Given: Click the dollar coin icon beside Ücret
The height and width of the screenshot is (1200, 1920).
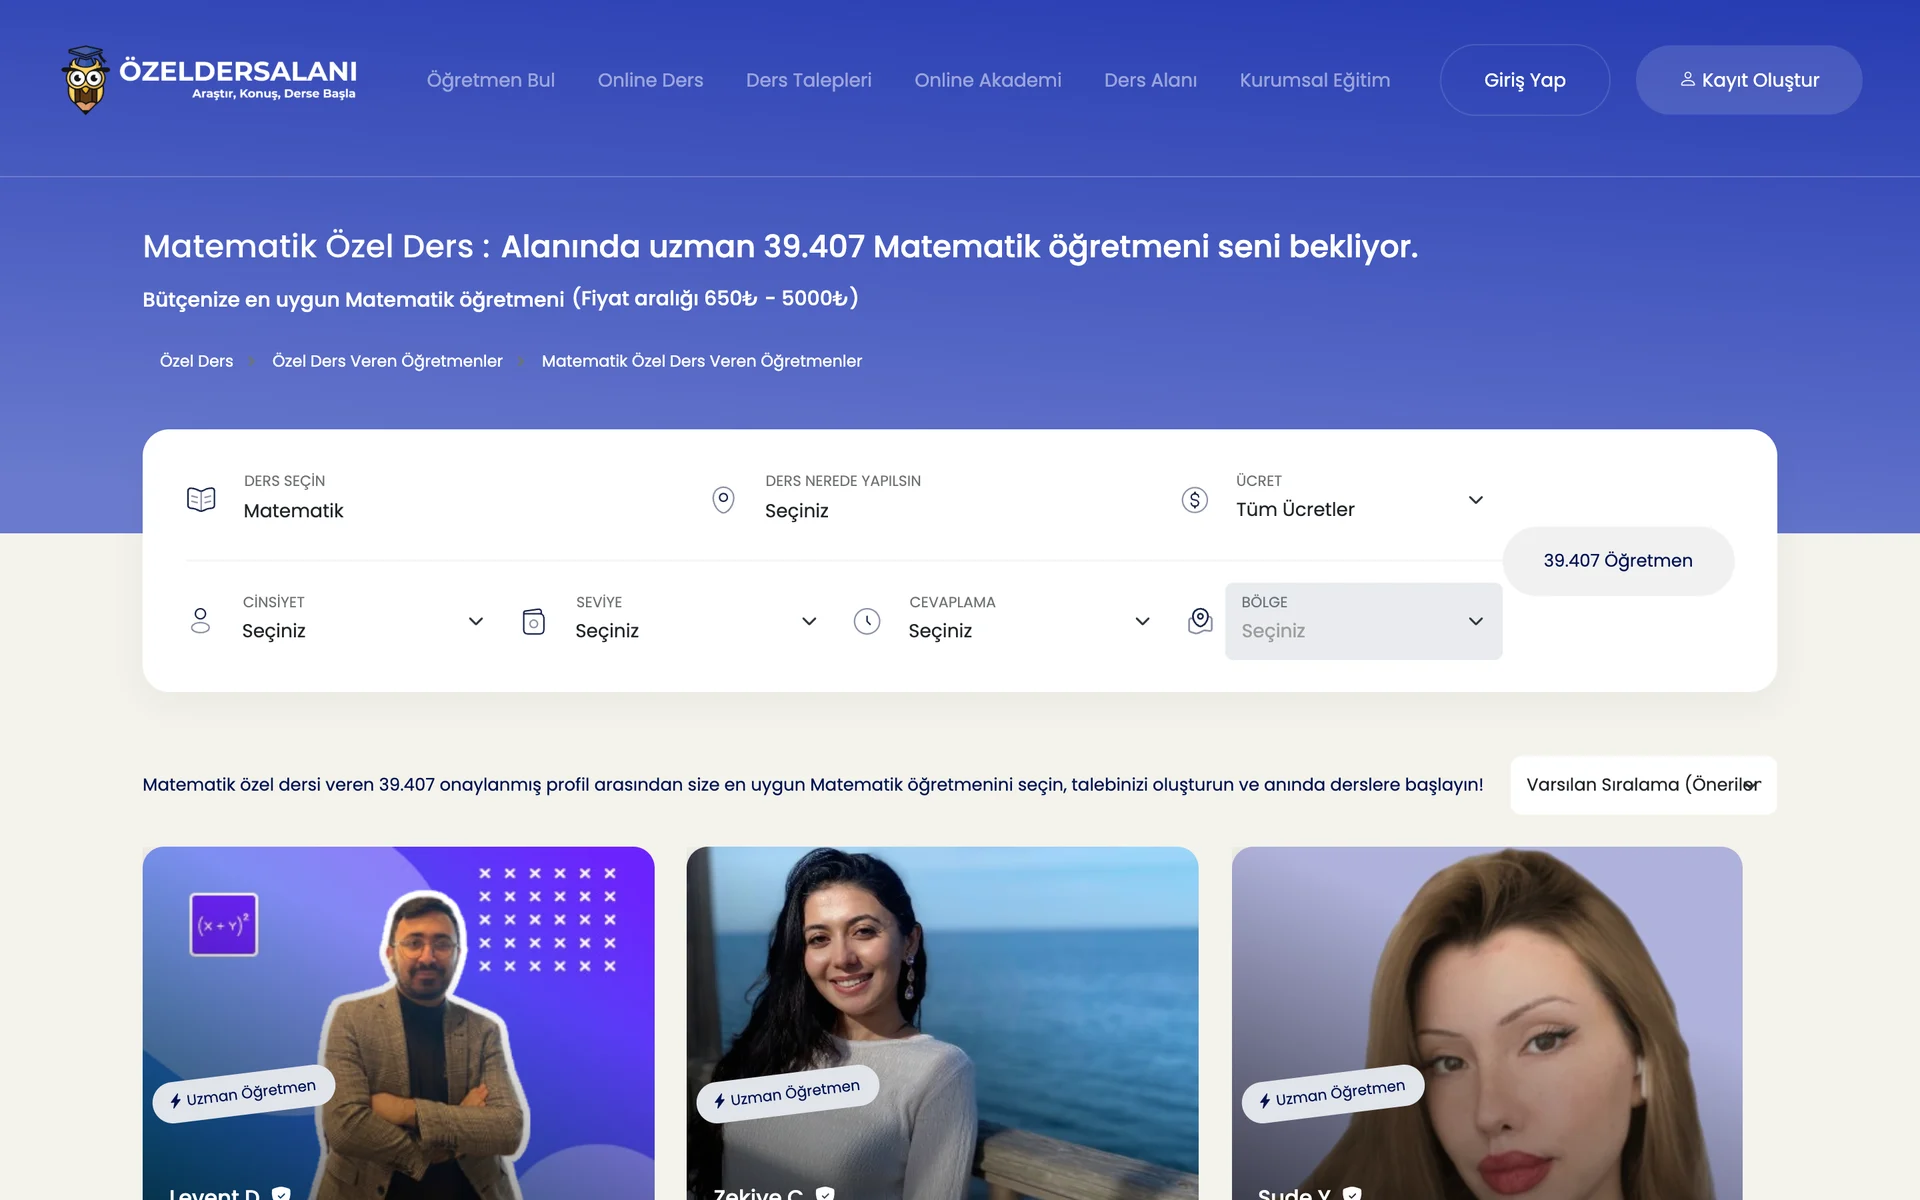Looking at the screenshot, I should click(1195, 499).
